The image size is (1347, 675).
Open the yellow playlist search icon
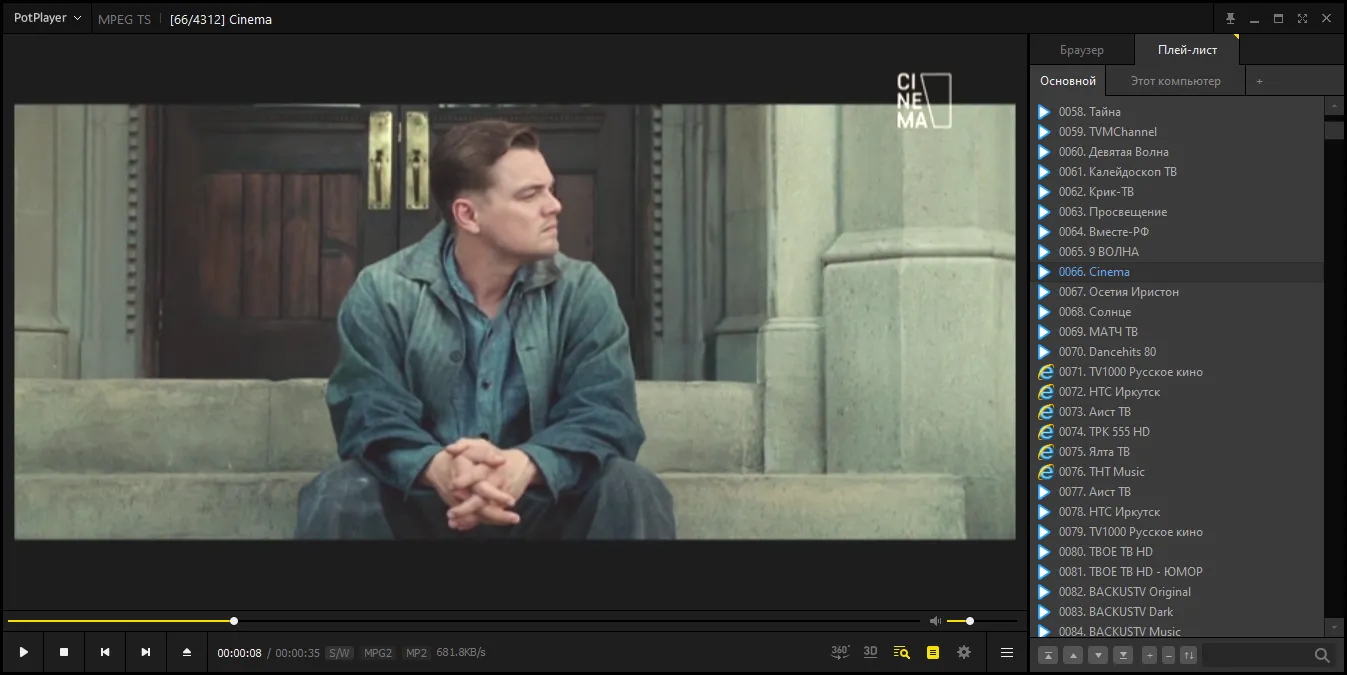[x=902, y=652]
